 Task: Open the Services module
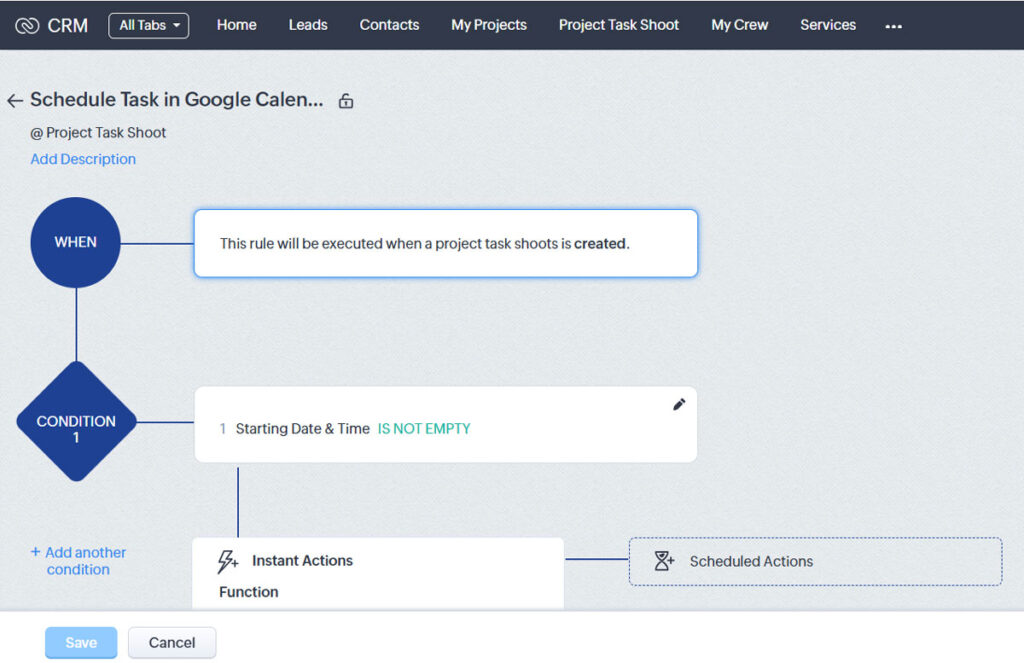tap(828, 25)
